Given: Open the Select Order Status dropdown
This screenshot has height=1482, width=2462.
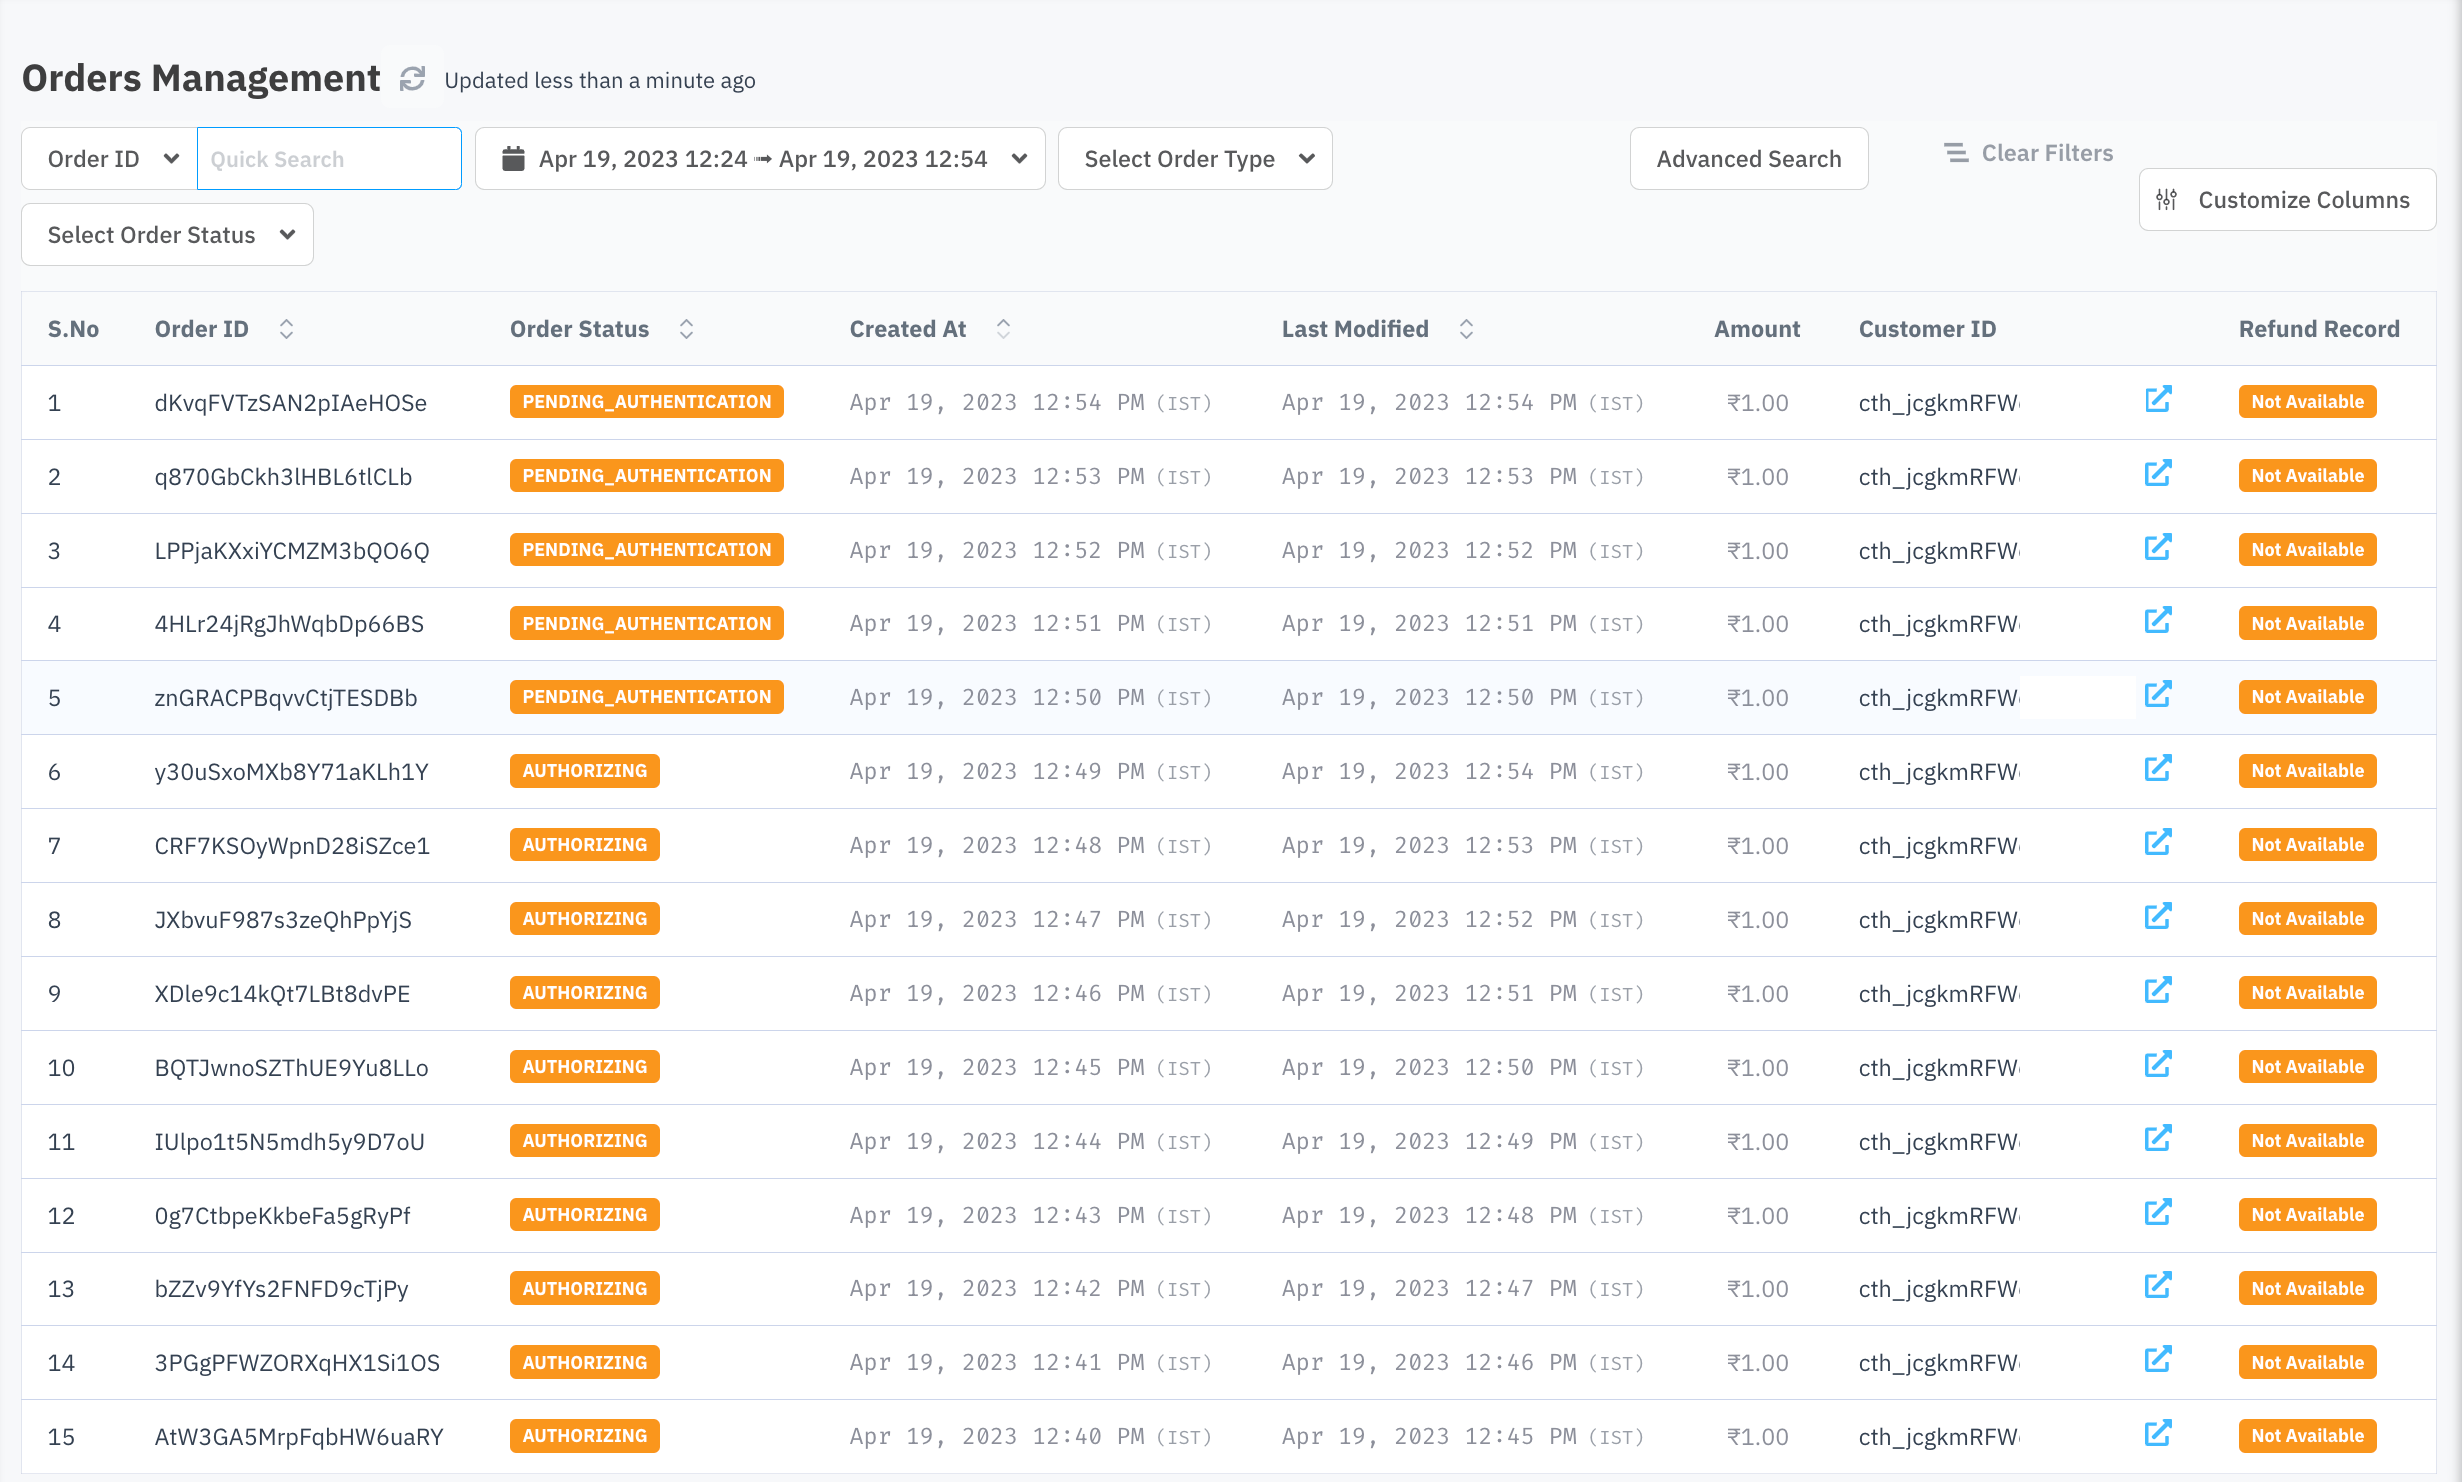Looking at the screenshot, I should click(167, 235).
